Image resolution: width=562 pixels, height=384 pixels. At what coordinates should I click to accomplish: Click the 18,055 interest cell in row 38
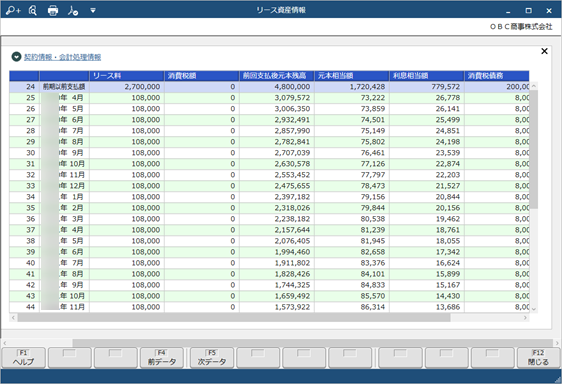[x=427, y=241]
